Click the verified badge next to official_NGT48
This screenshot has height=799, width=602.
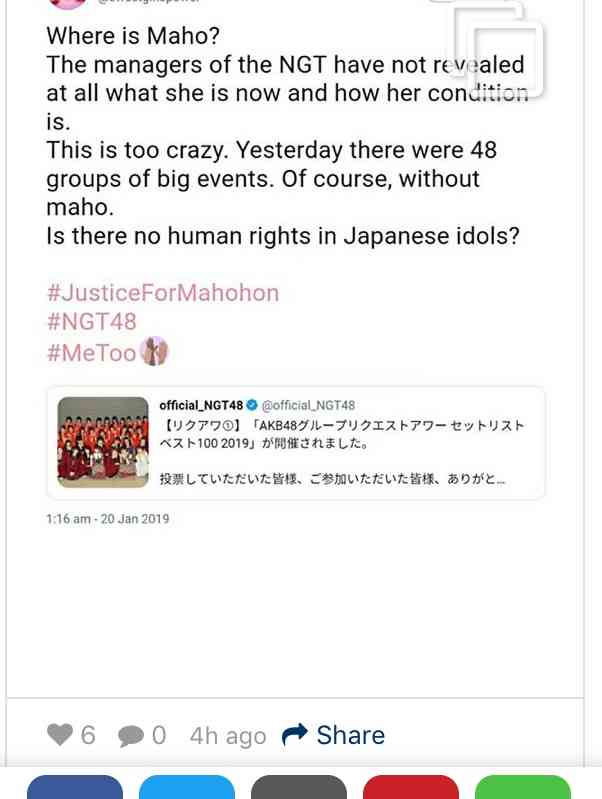252,405
